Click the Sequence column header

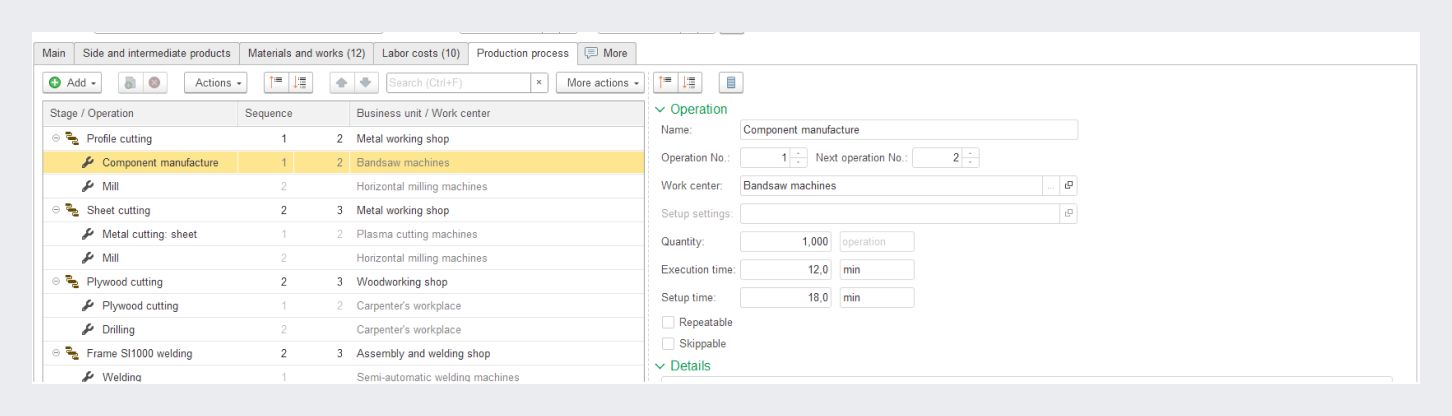pyautogui.click(x=293, y=114)
